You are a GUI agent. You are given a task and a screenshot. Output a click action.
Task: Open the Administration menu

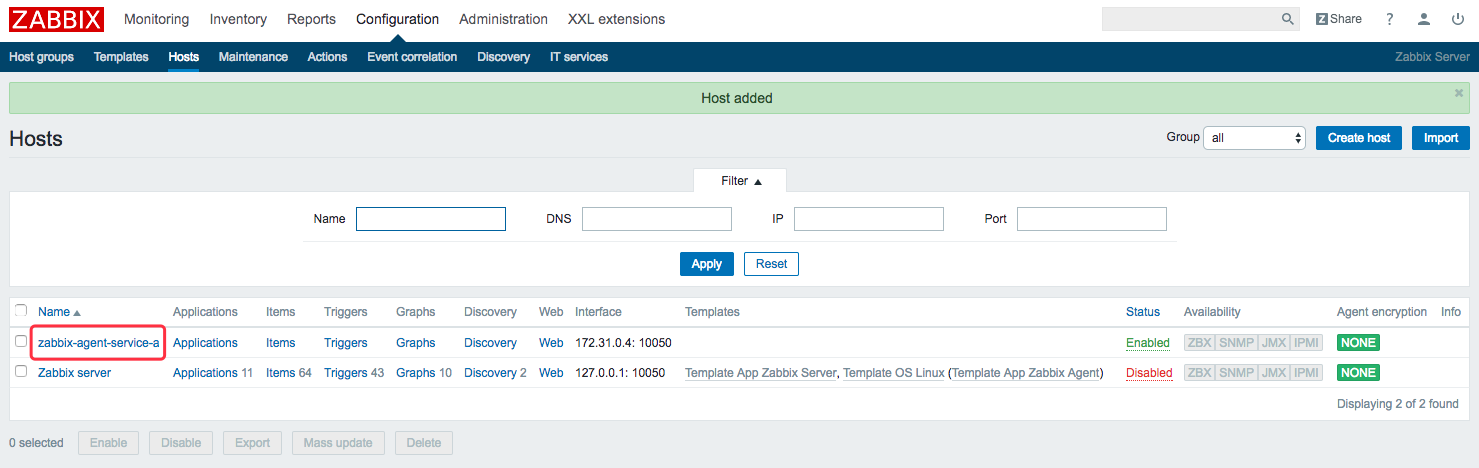pyautogui.click(x=503, y=19)
